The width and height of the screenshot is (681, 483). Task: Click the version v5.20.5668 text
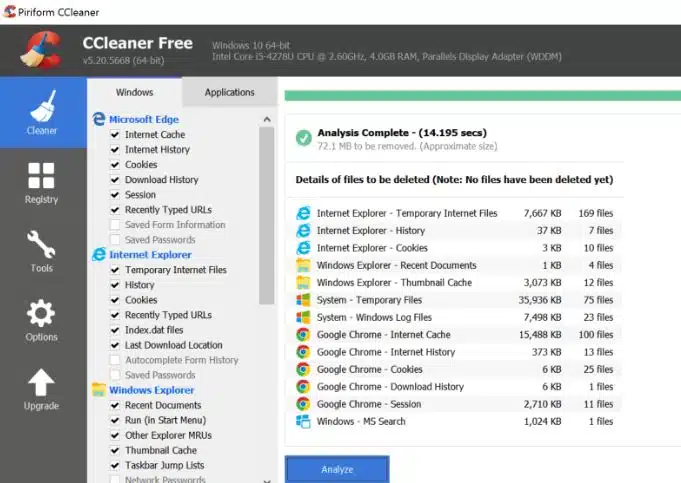(124, 60)
